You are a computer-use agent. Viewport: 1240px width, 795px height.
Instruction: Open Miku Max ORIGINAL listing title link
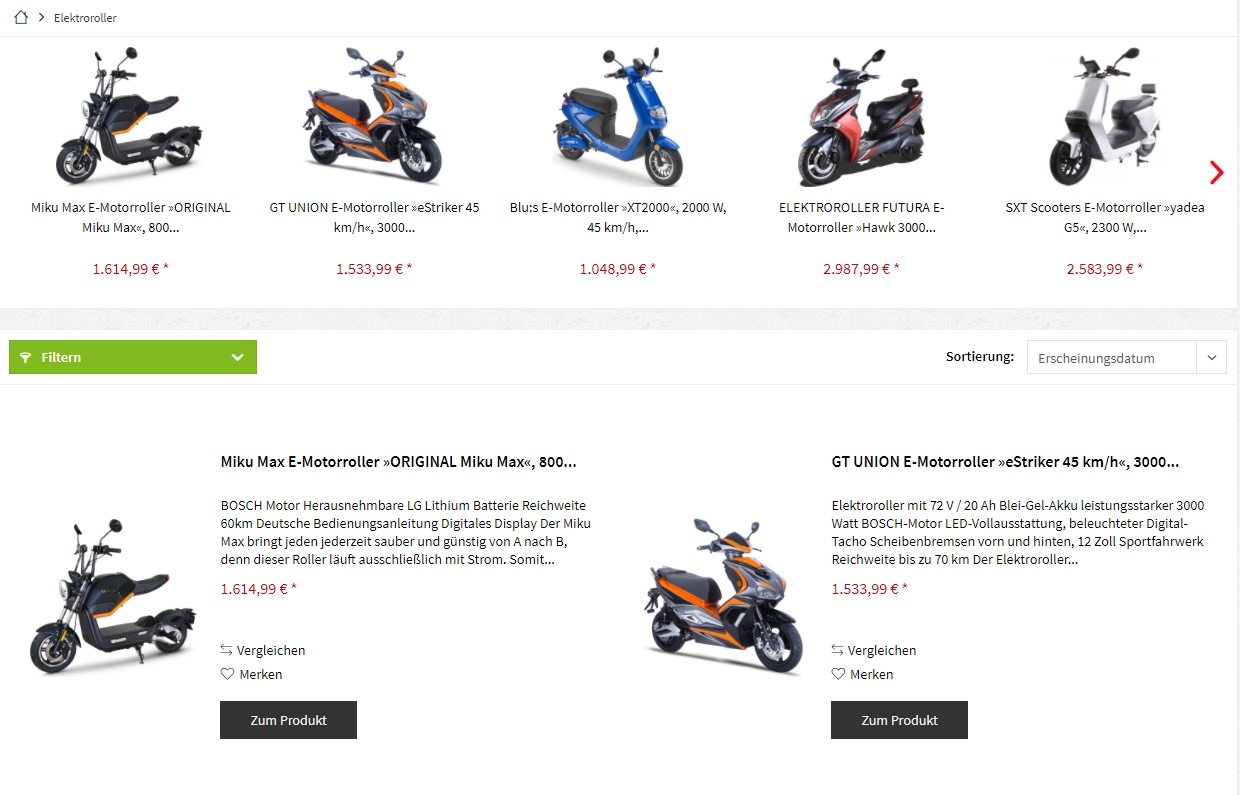(398, 462)
